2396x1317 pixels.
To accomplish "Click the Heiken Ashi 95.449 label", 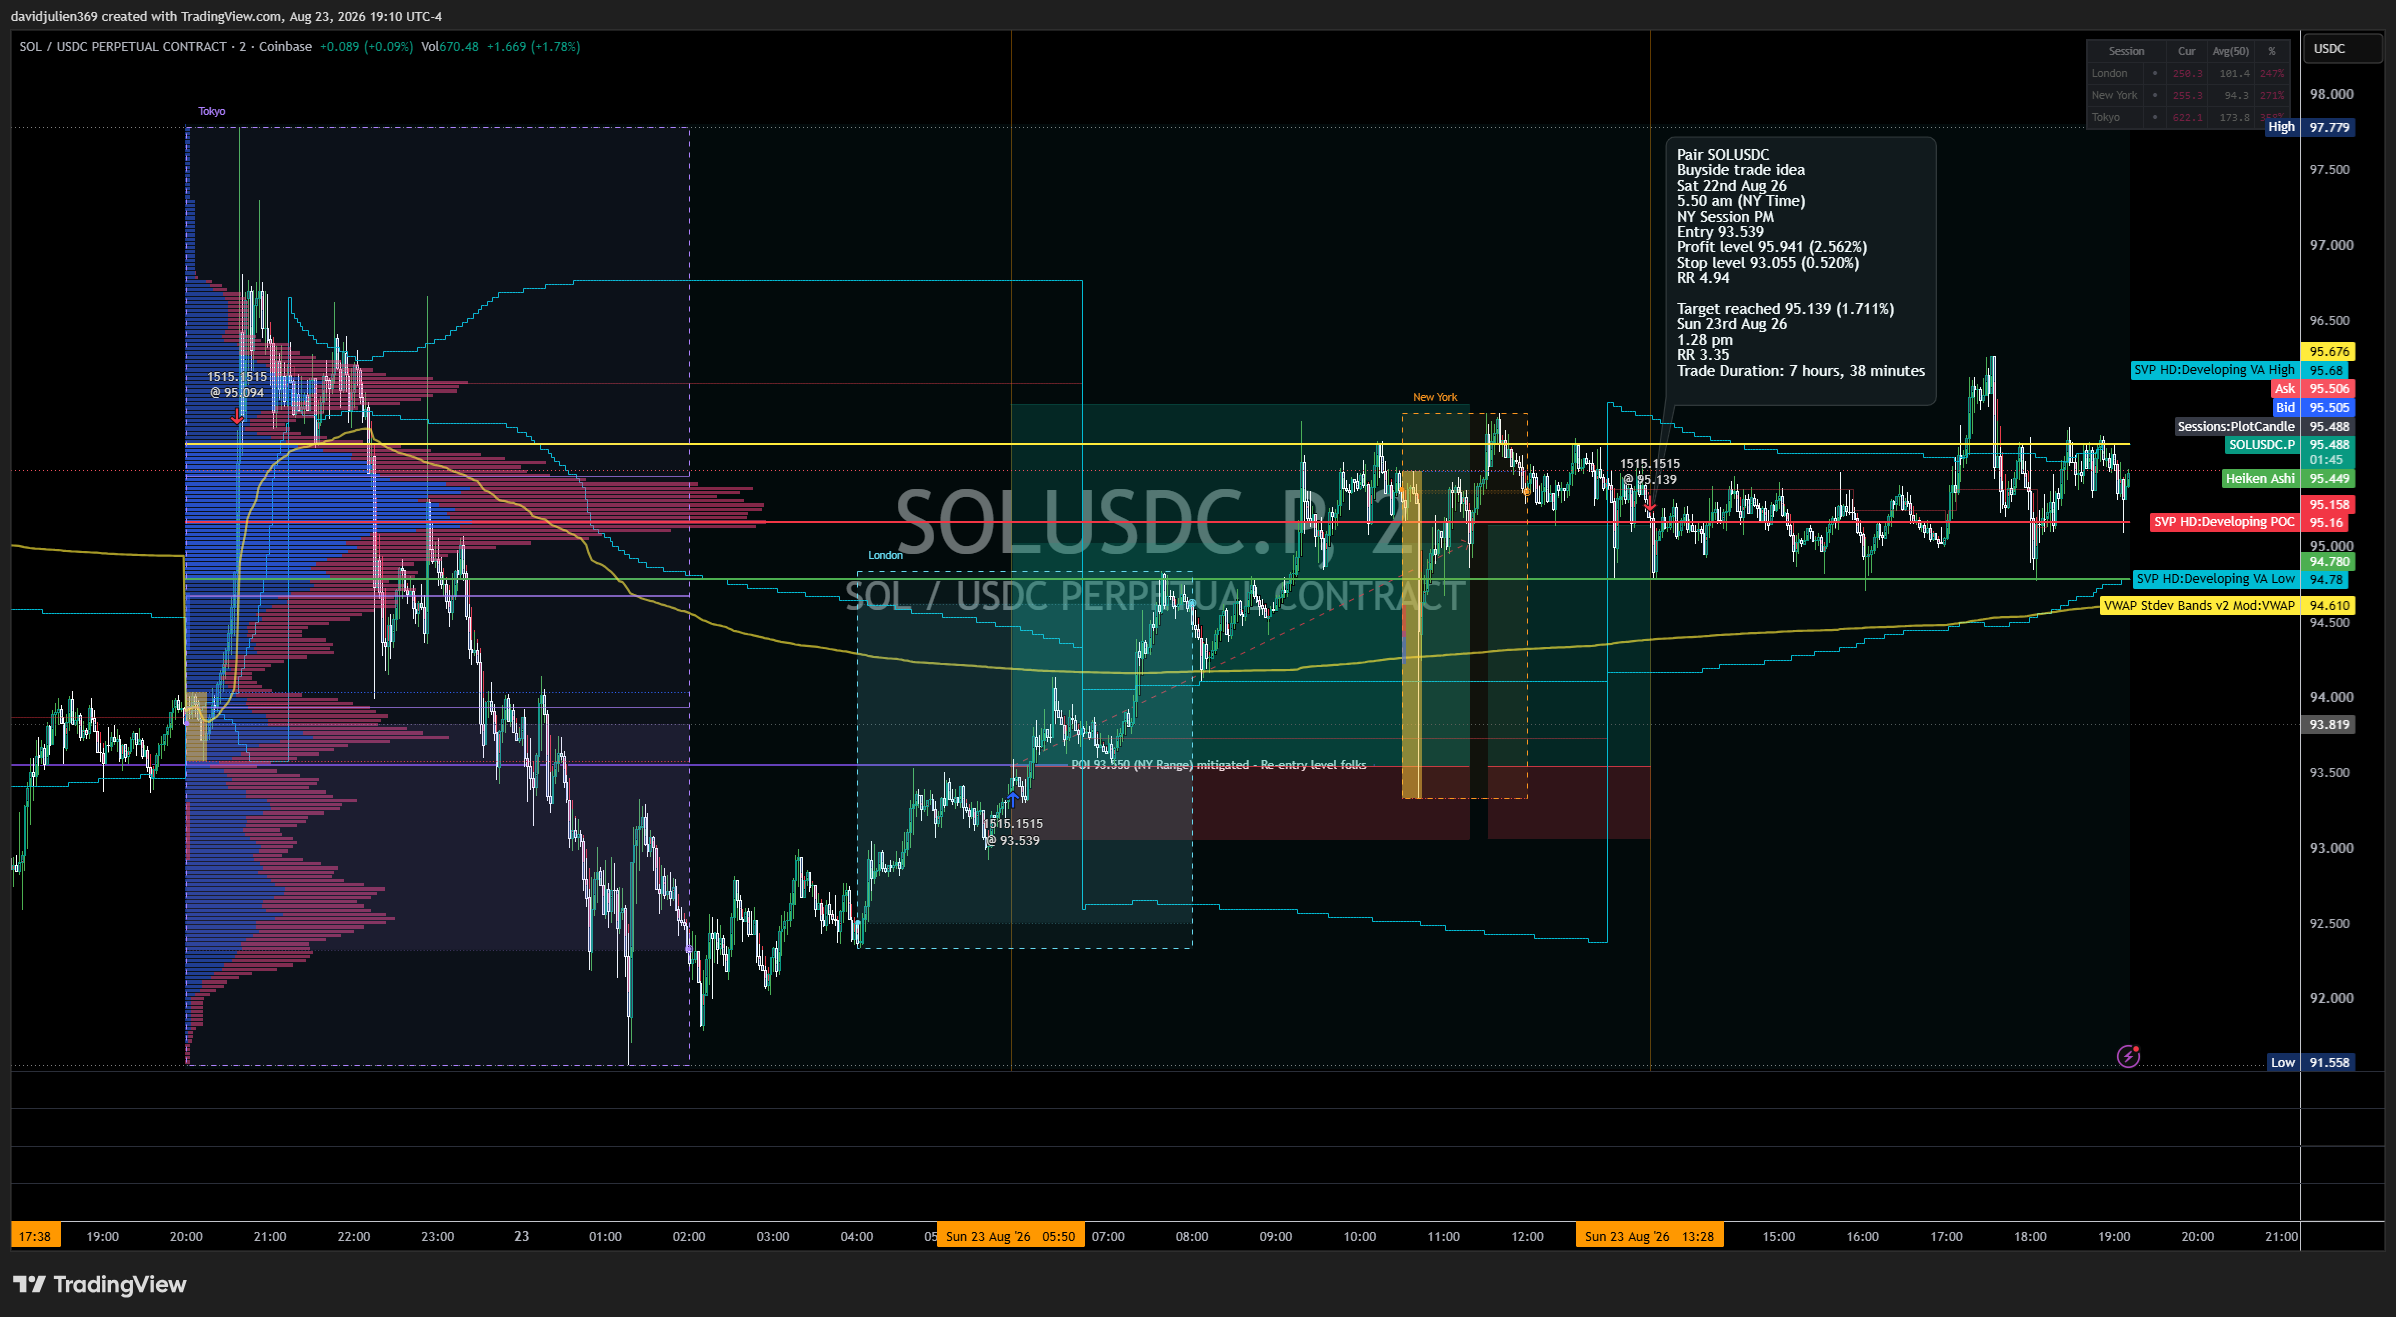I will coord(2288,479).
